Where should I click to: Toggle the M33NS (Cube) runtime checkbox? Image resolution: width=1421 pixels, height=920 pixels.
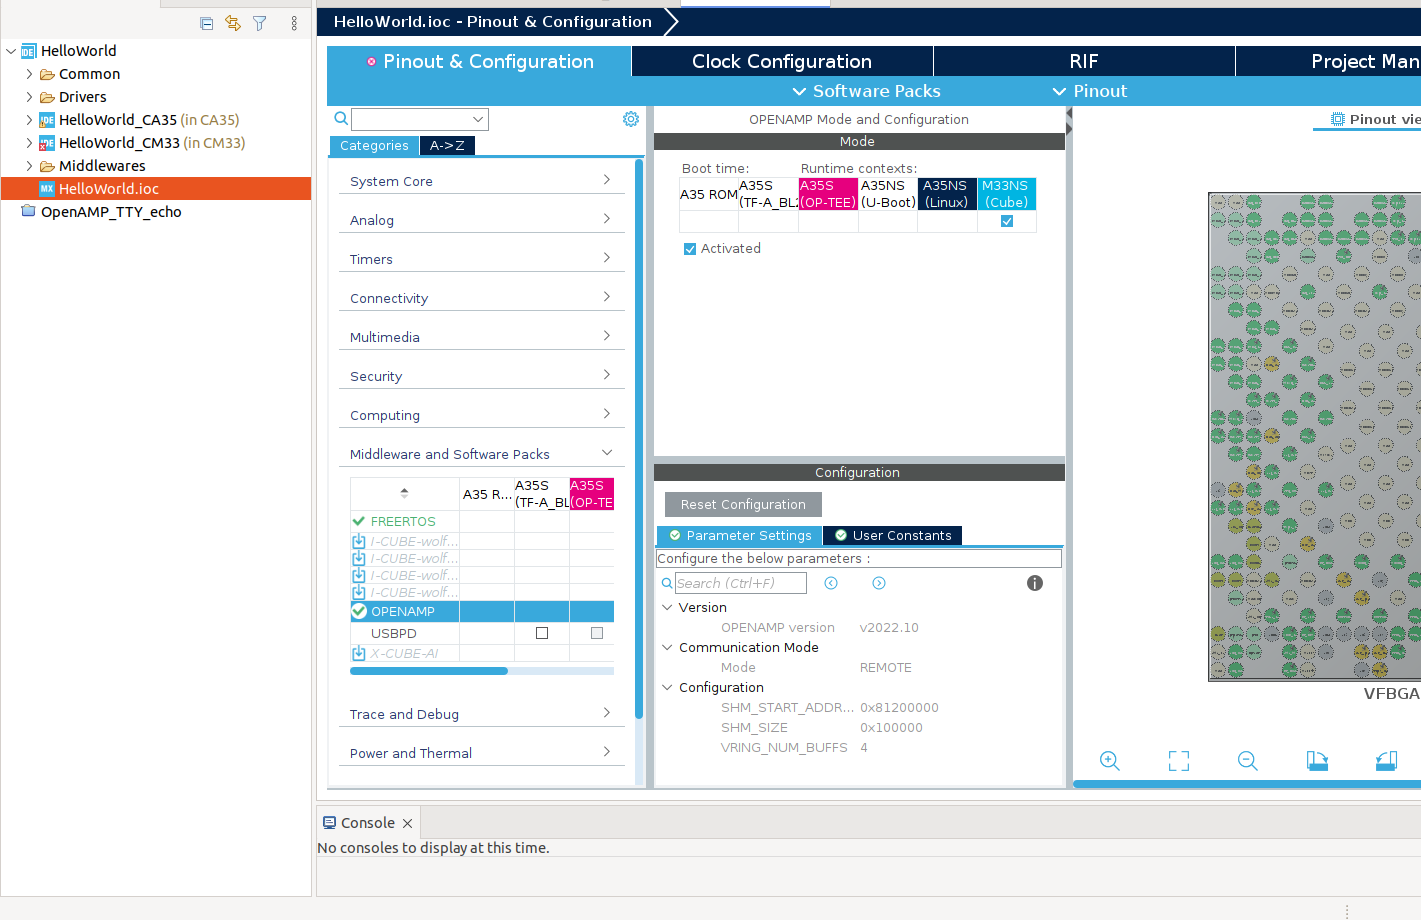[x=1006, y=221]
